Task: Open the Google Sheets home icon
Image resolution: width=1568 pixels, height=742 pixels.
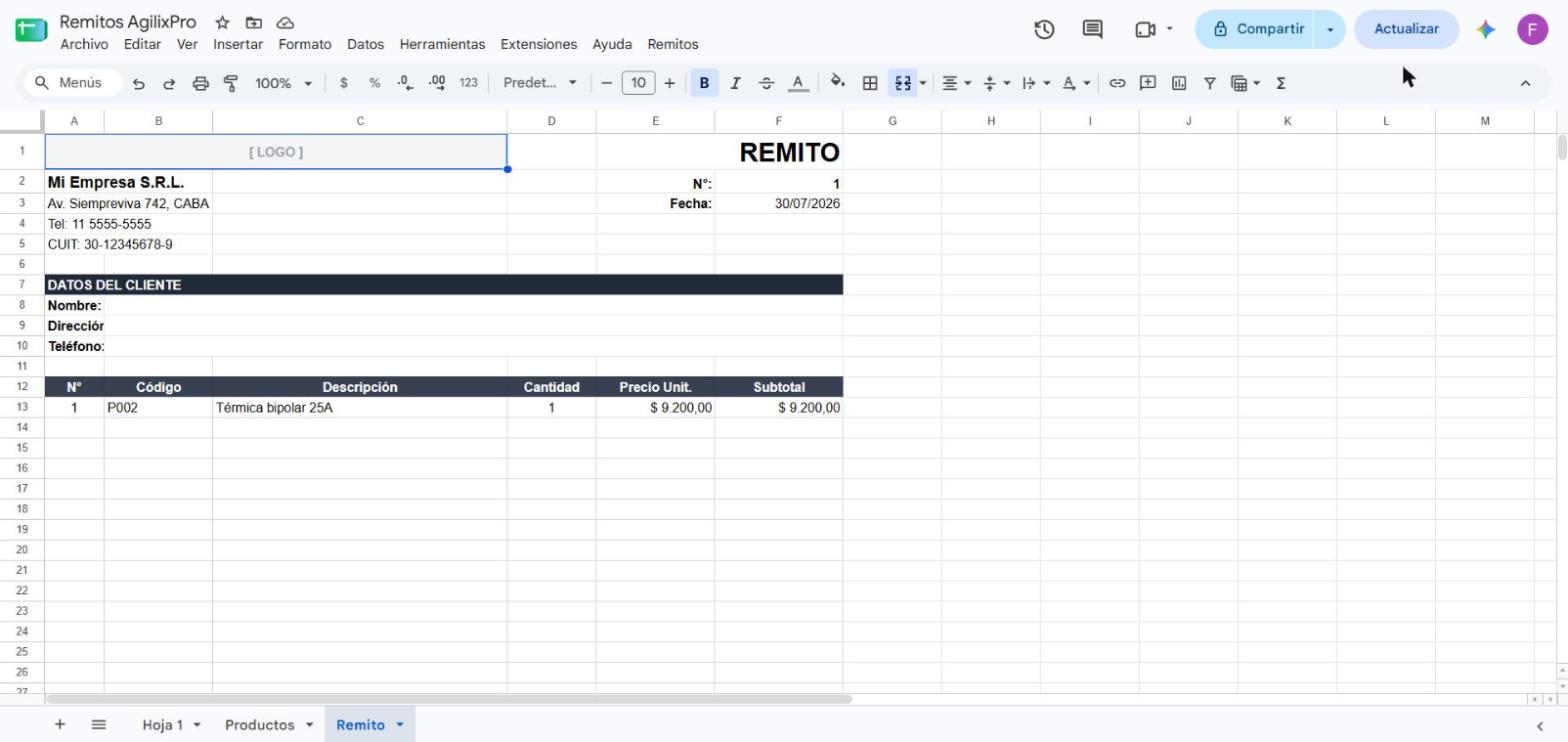Action: 31,30
